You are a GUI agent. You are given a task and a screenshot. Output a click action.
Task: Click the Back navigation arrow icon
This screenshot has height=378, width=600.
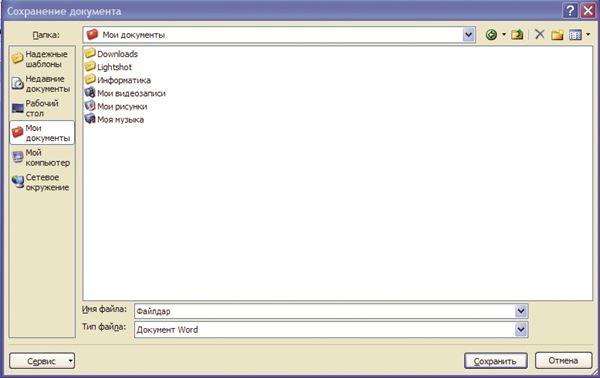tap(491, 35)
